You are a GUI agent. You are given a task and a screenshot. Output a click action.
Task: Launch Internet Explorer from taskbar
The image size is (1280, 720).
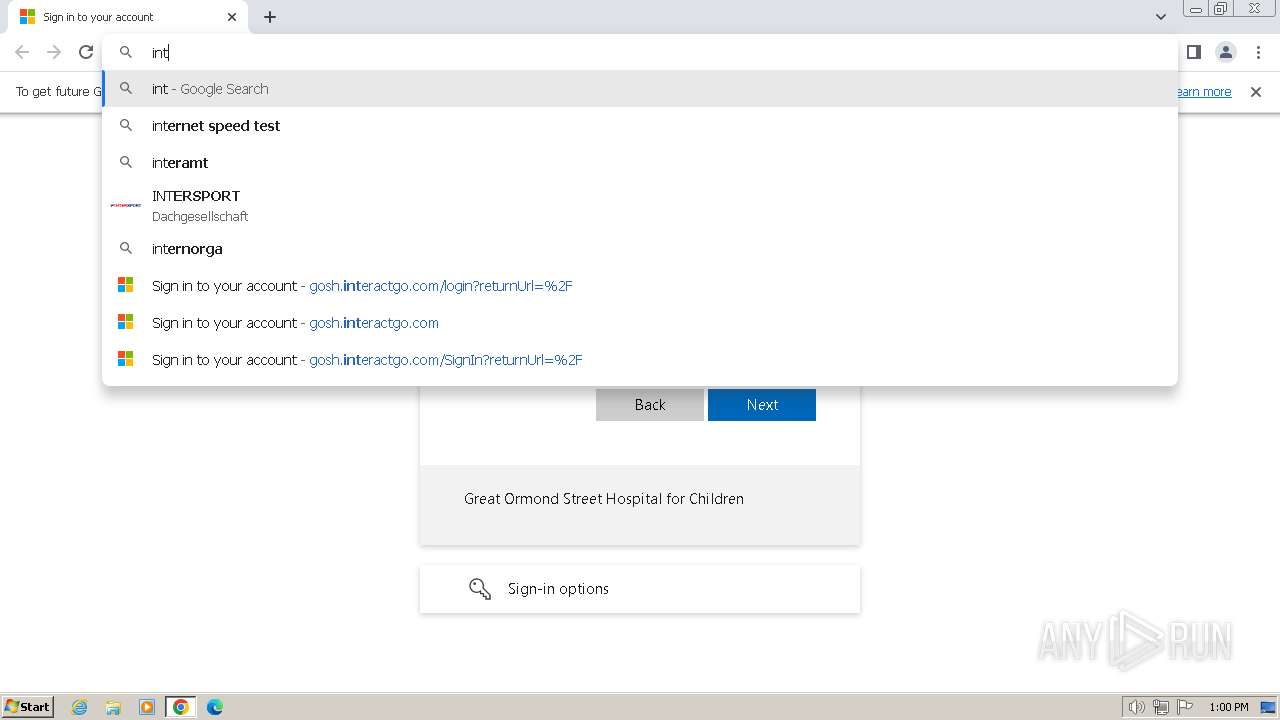click(x=79, y=707)
